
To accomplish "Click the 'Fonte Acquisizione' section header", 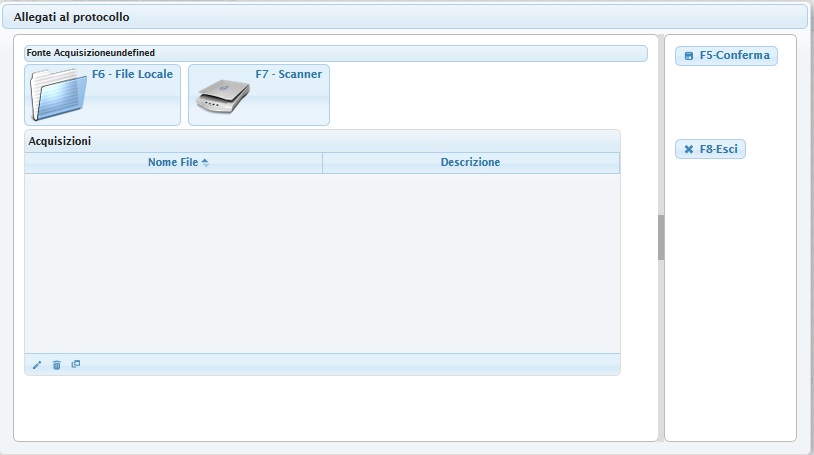I will coord(90,53).
